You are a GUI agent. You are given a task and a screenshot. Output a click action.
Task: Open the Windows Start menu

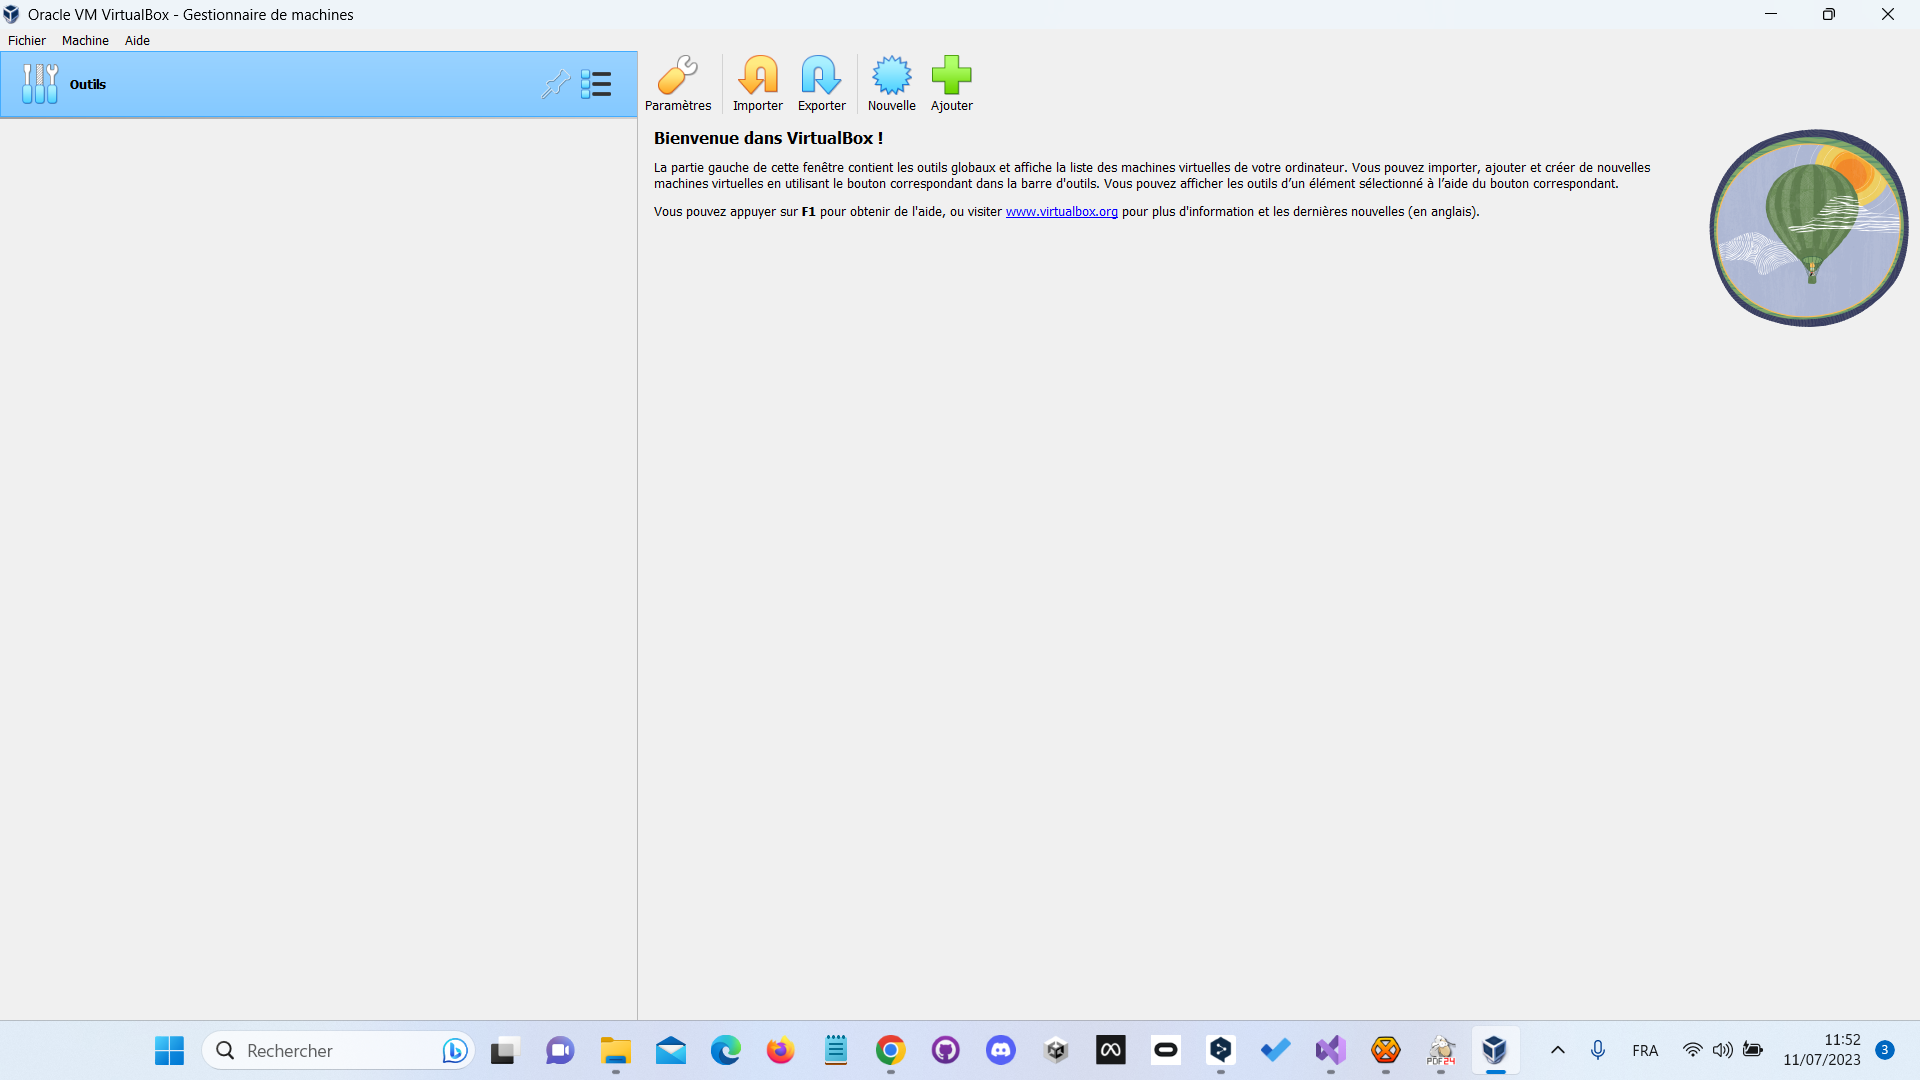(x=169, y=1050)
